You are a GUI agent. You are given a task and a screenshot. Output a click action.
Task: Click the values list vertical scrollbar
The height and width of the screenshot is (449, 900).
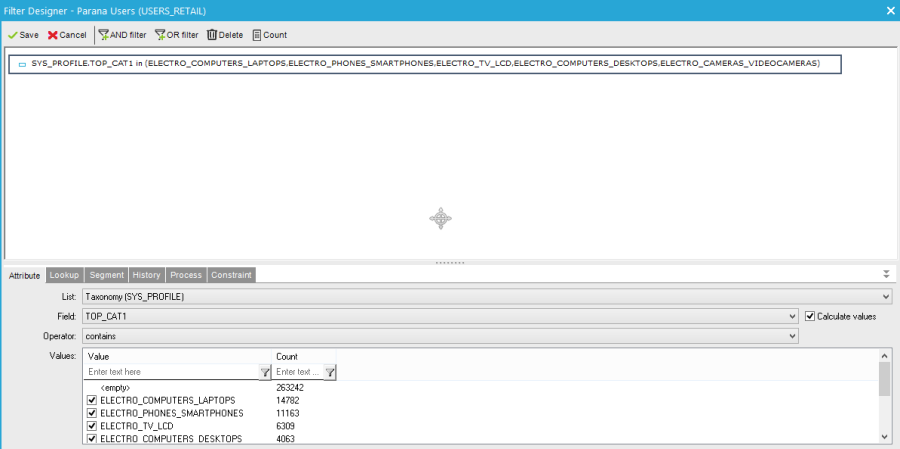click(884, 380)
